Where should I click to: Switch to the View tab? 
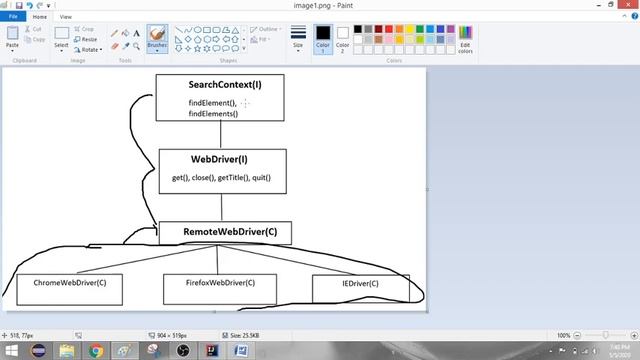pyautogui.click(x=65, y=17)
